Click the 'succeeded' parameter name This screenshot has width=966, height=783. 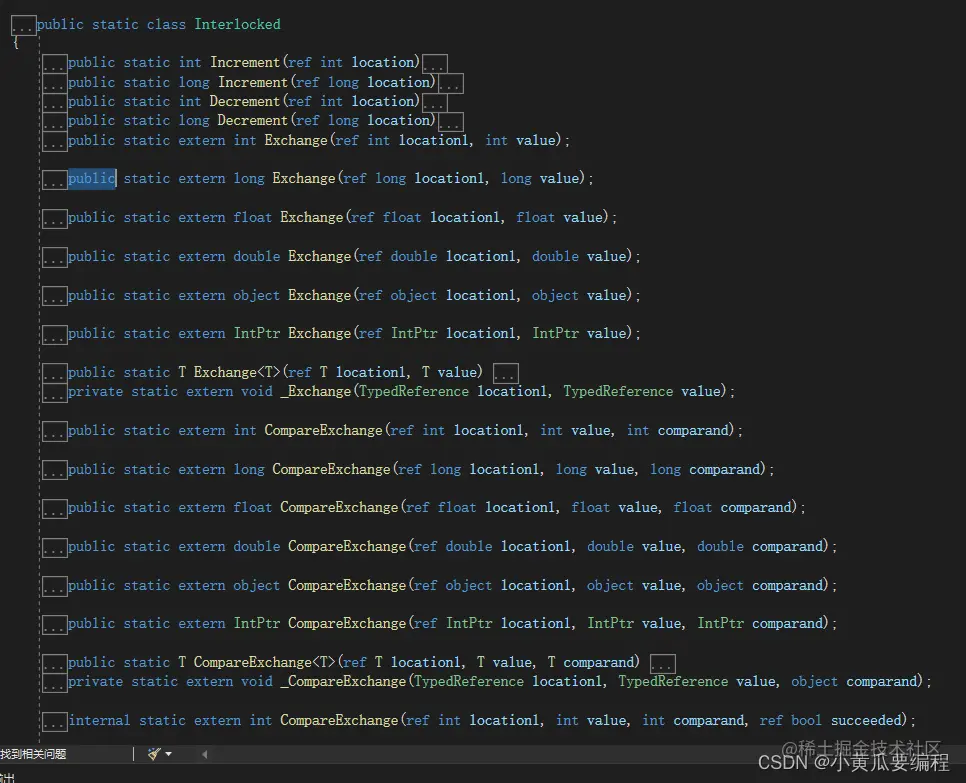click(x=866, y=720)
